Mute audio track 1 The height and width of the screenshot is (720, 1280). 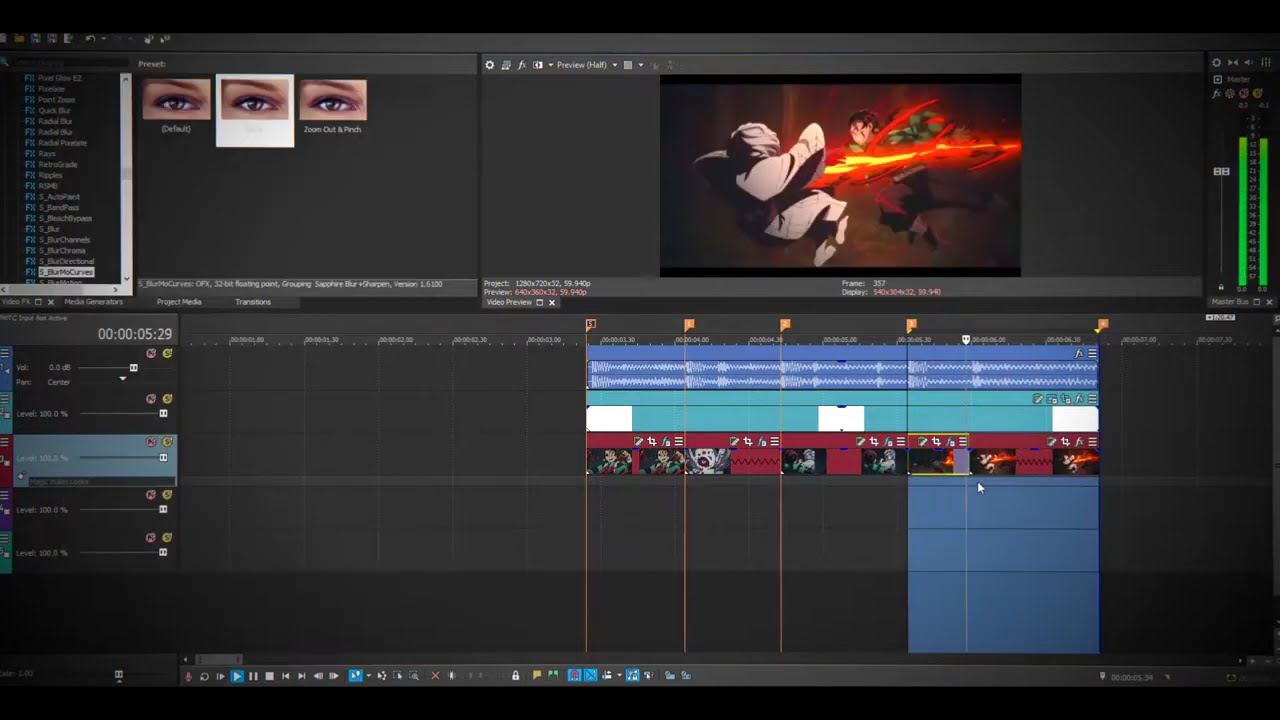point(151,353)
